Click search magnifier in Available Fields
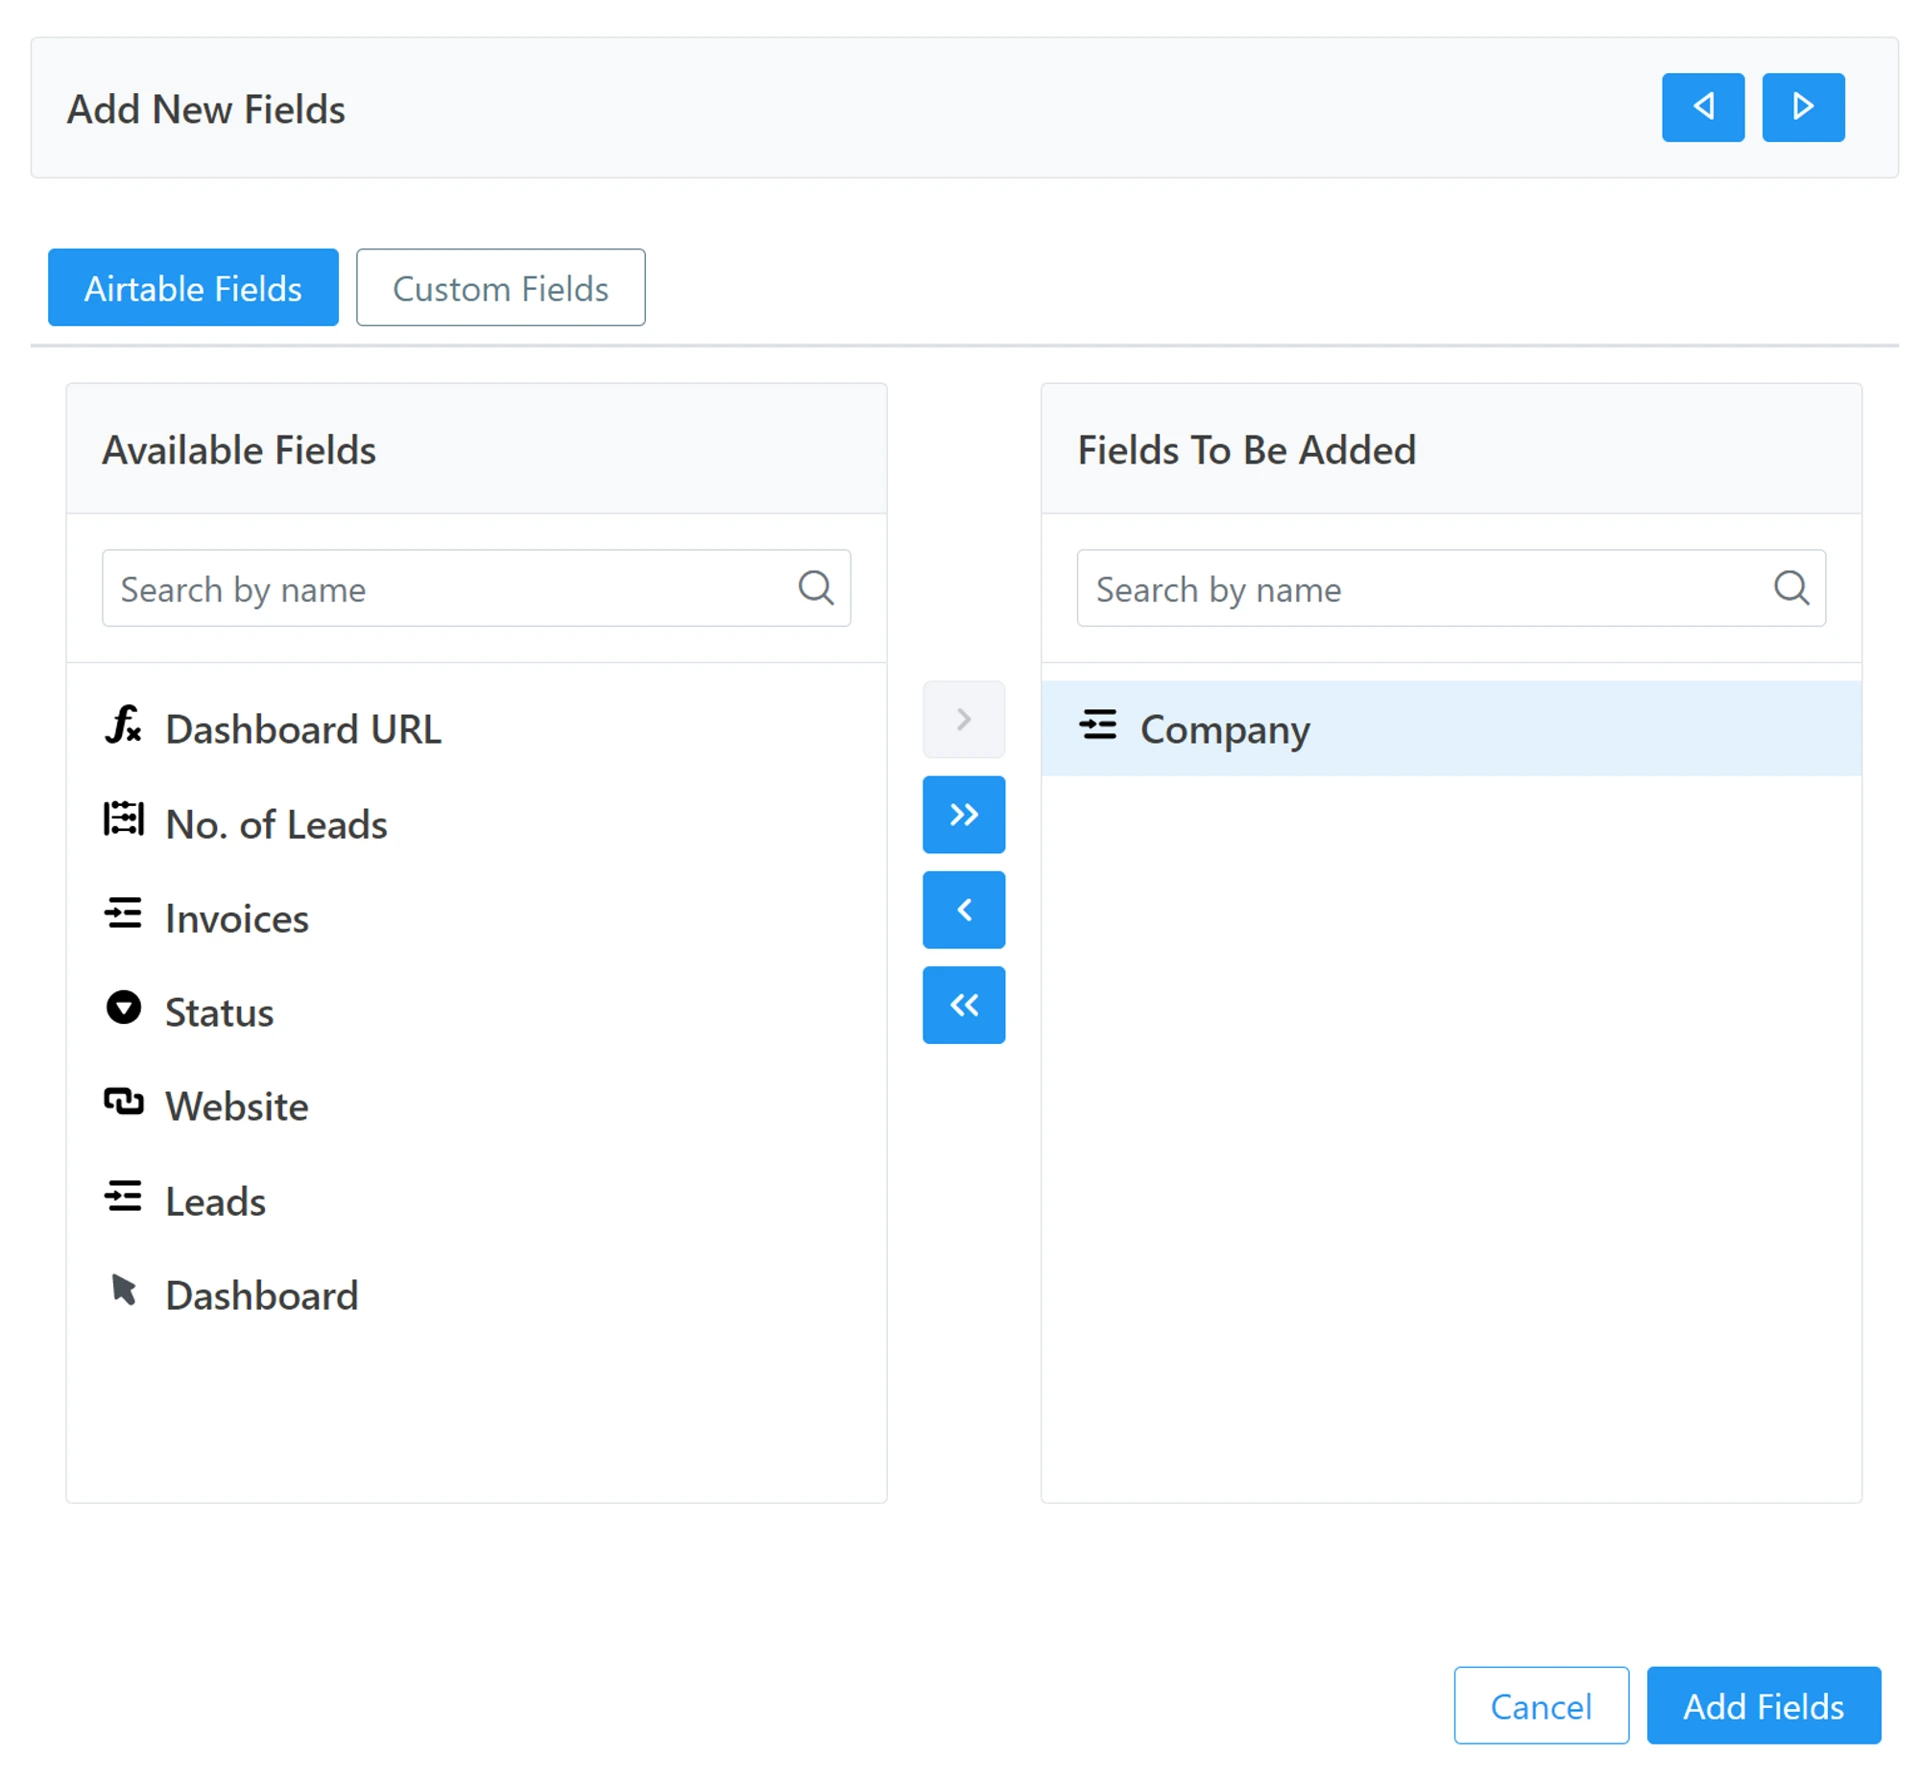The height and width of the screenshot is (1780, 1920). pos(816,588)
